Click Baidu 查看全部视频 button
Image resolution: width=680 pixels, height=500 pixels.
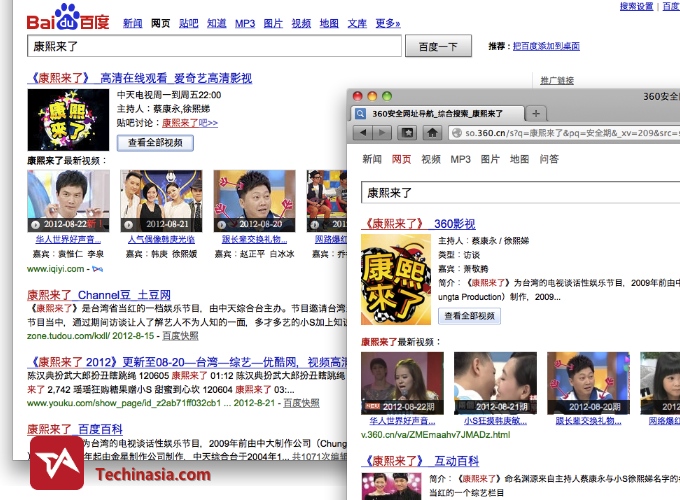tap(155, 143)
